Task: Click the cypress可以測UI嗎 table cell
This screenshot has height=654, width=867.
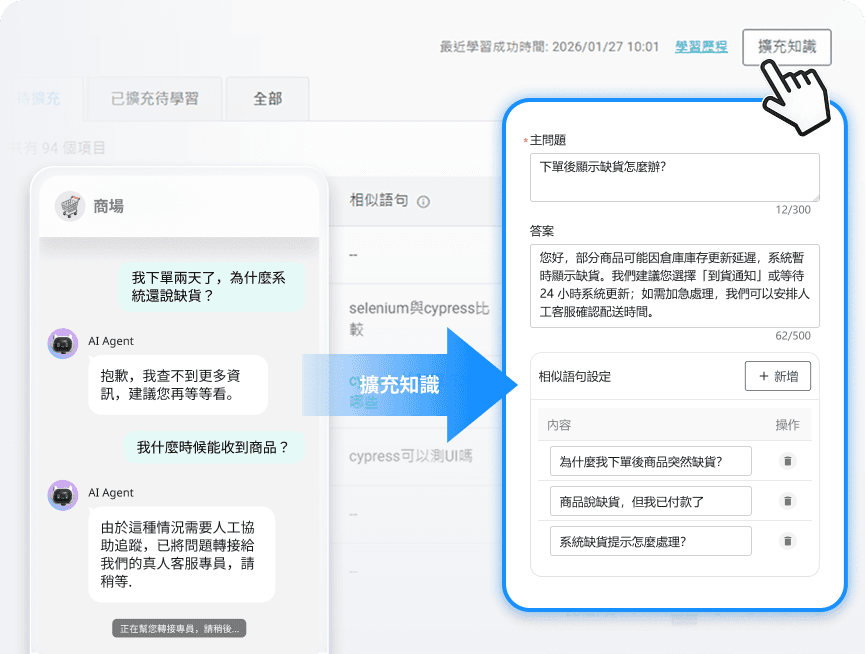Action: point(411,456)
